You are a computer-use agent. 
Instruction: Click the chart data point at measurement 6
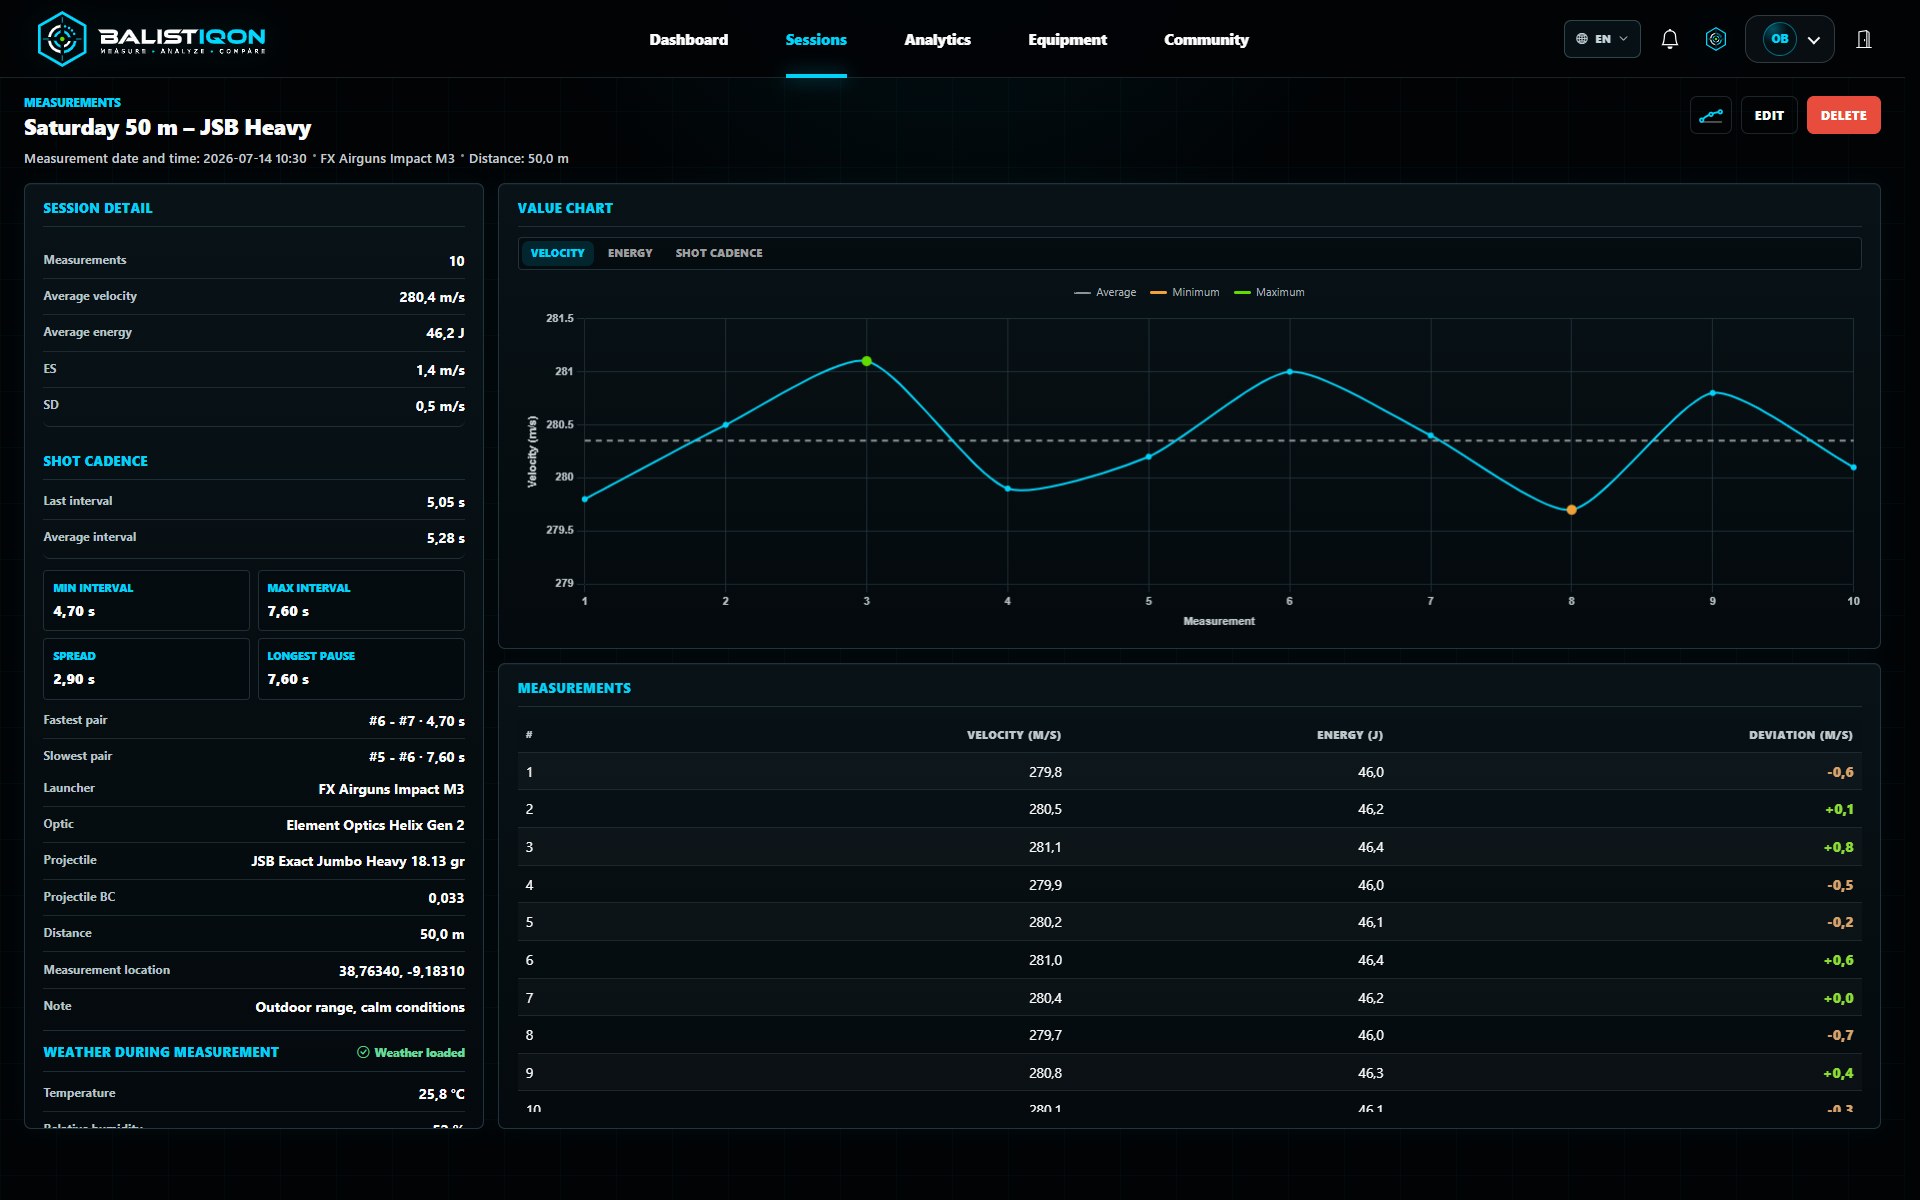pos(1289,372)
